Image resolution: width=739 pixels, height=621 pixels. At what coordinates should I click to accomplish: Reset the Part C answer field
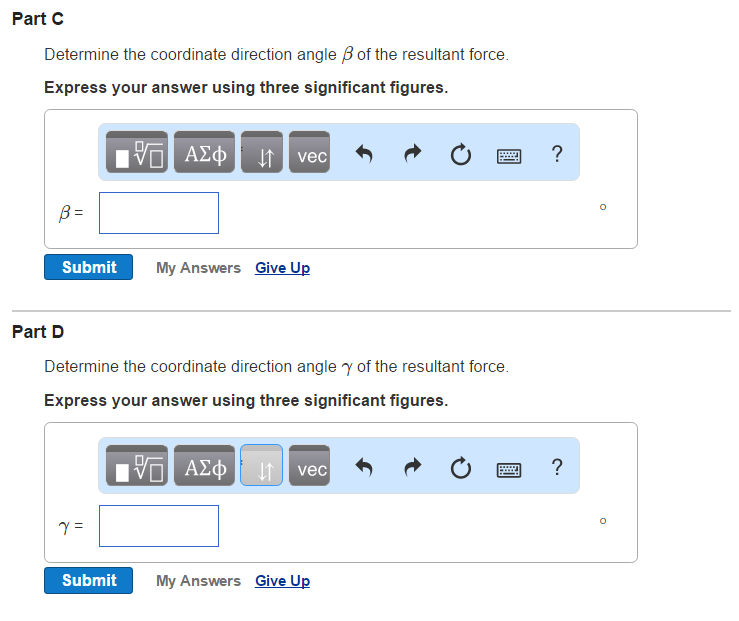(460, 154)
